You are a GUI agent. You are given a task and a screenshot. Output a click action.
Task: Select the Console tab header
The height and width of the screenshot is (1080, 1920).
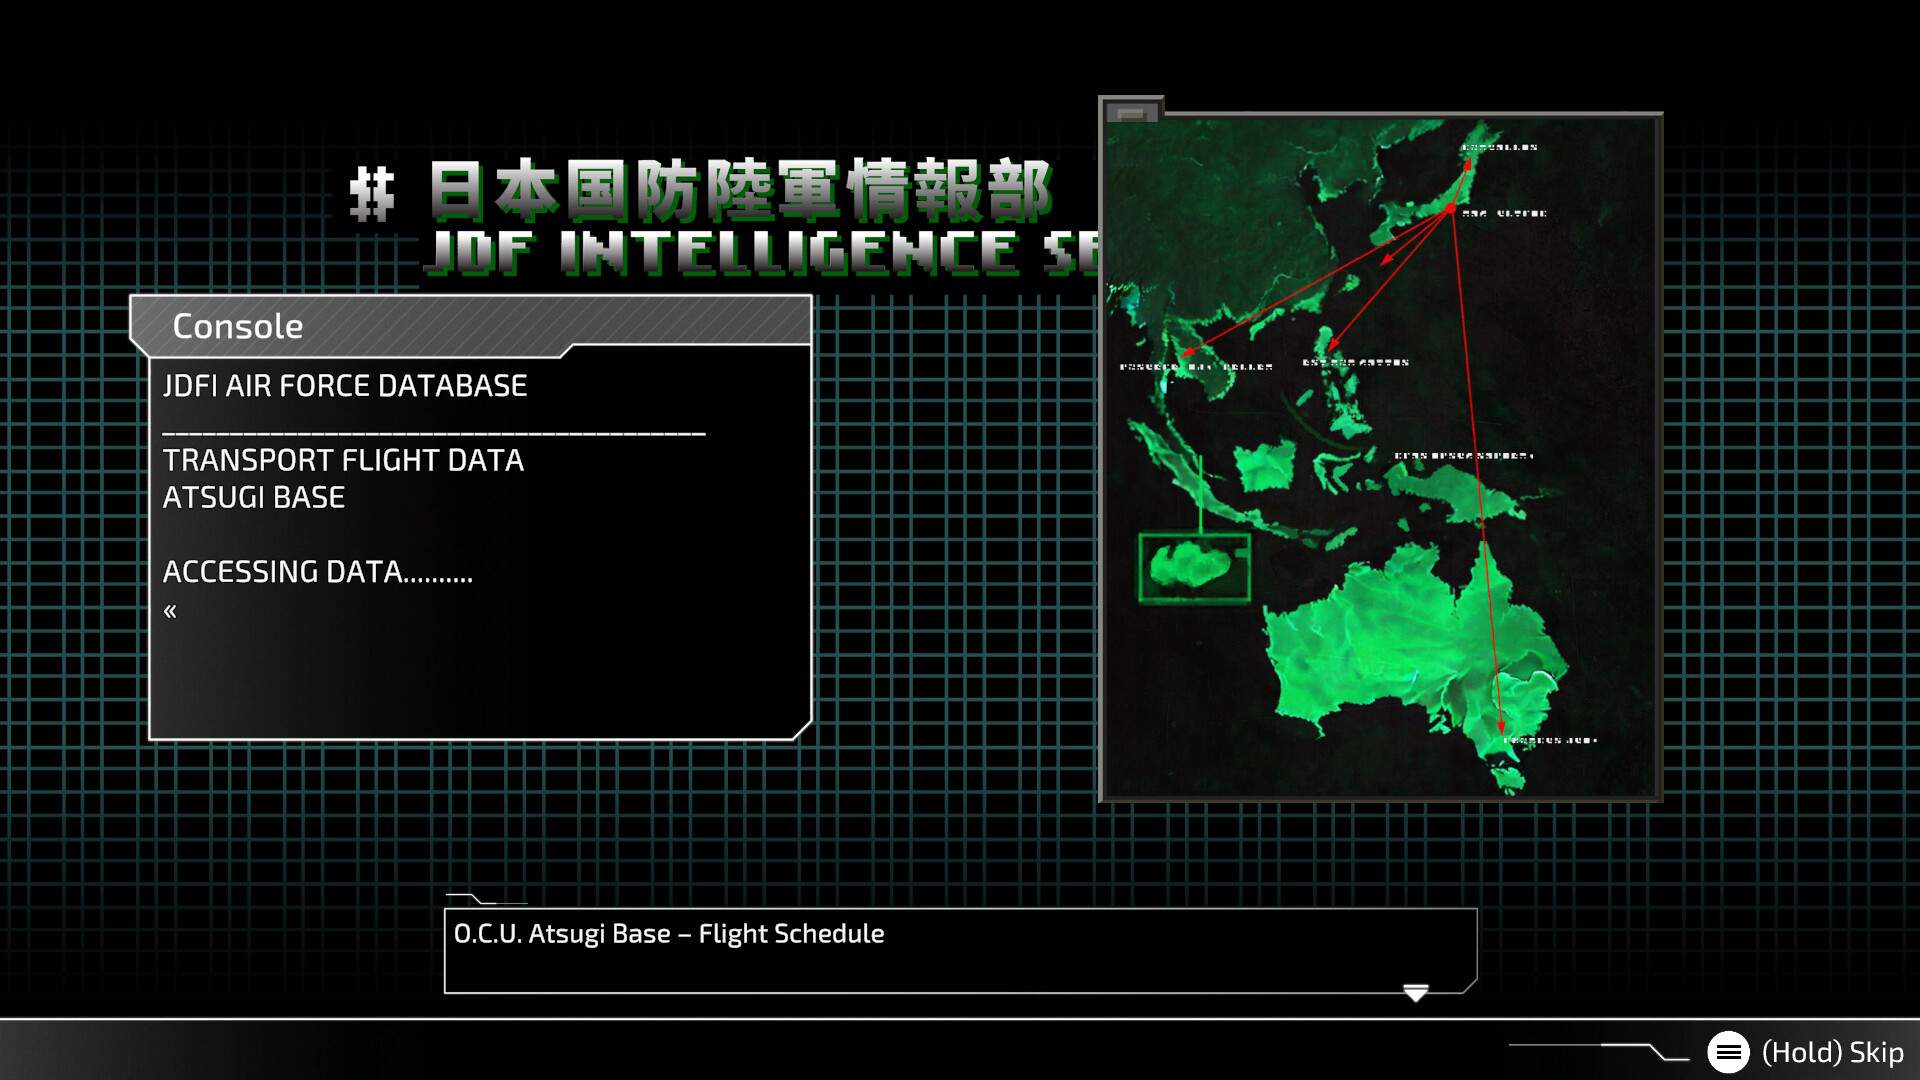tap(237, 325)
